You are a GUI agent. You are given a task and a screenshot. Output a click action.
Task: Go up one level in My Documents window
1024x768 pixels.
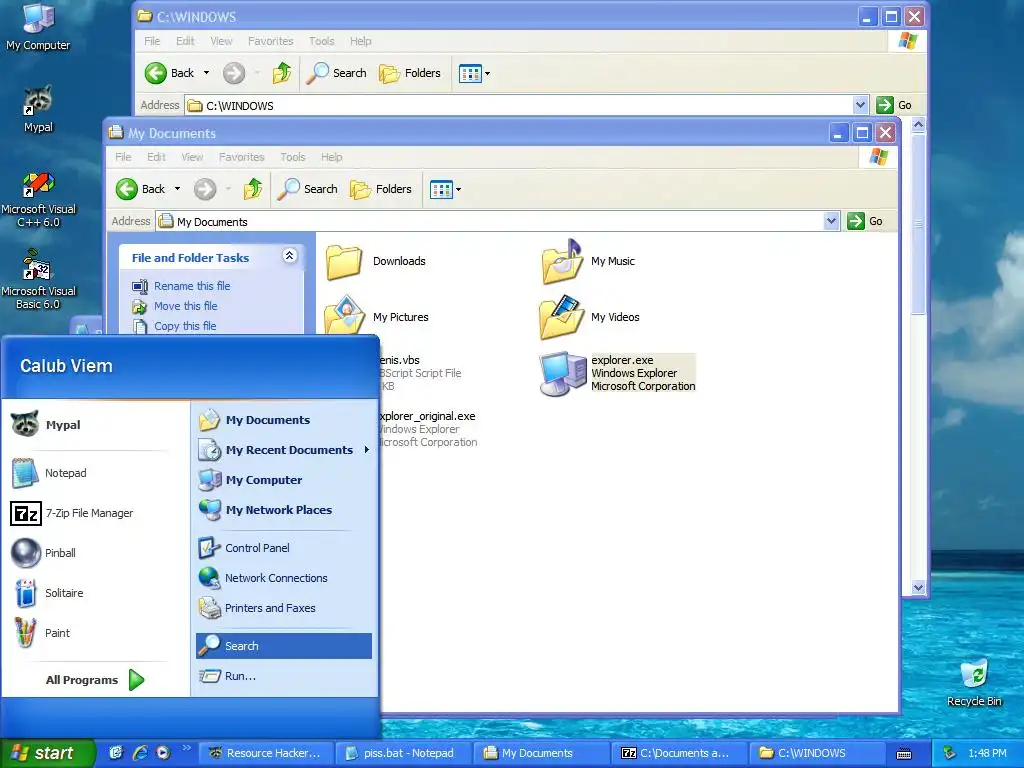pos(253,189)
